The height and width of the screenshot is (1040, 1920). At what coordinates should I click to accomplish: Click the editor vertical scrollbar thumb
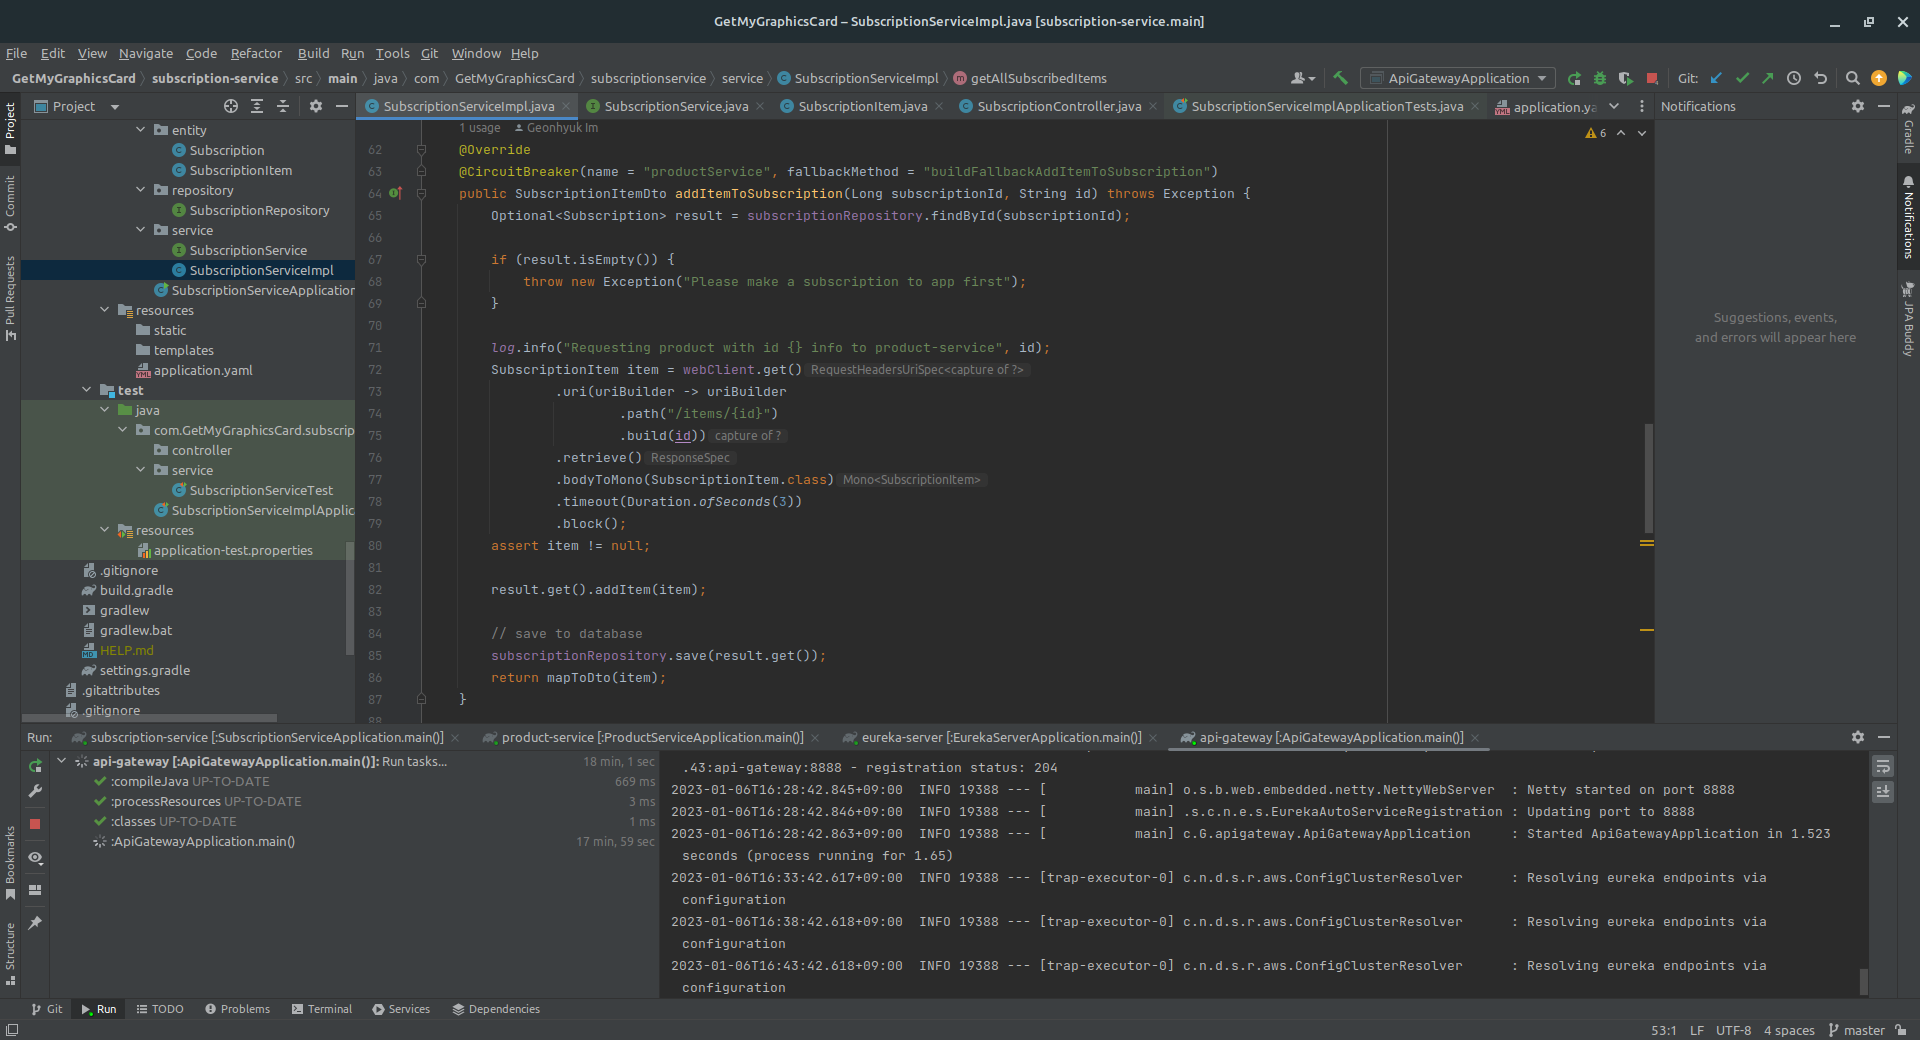pyautogui.click(x=1648, y=478)
